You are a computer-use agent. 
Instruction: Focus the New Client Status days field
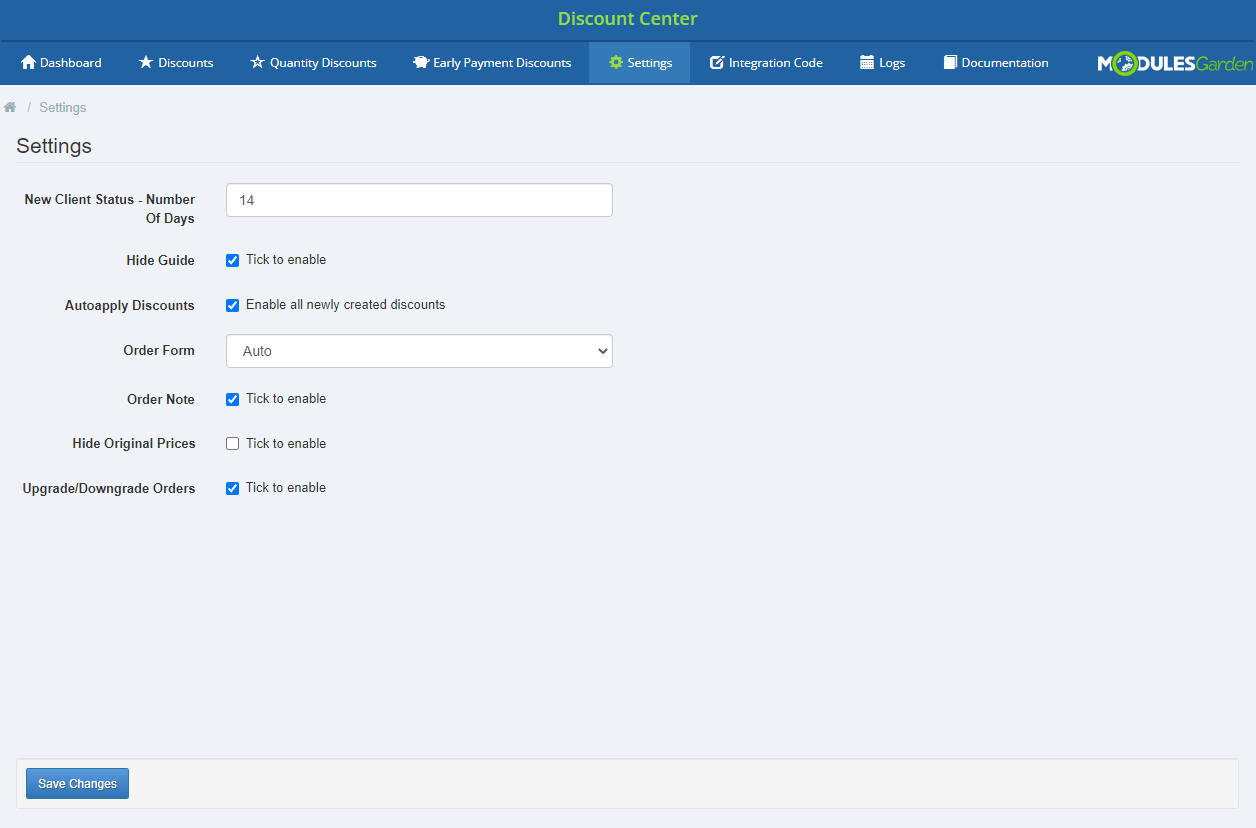coord(419,200)
